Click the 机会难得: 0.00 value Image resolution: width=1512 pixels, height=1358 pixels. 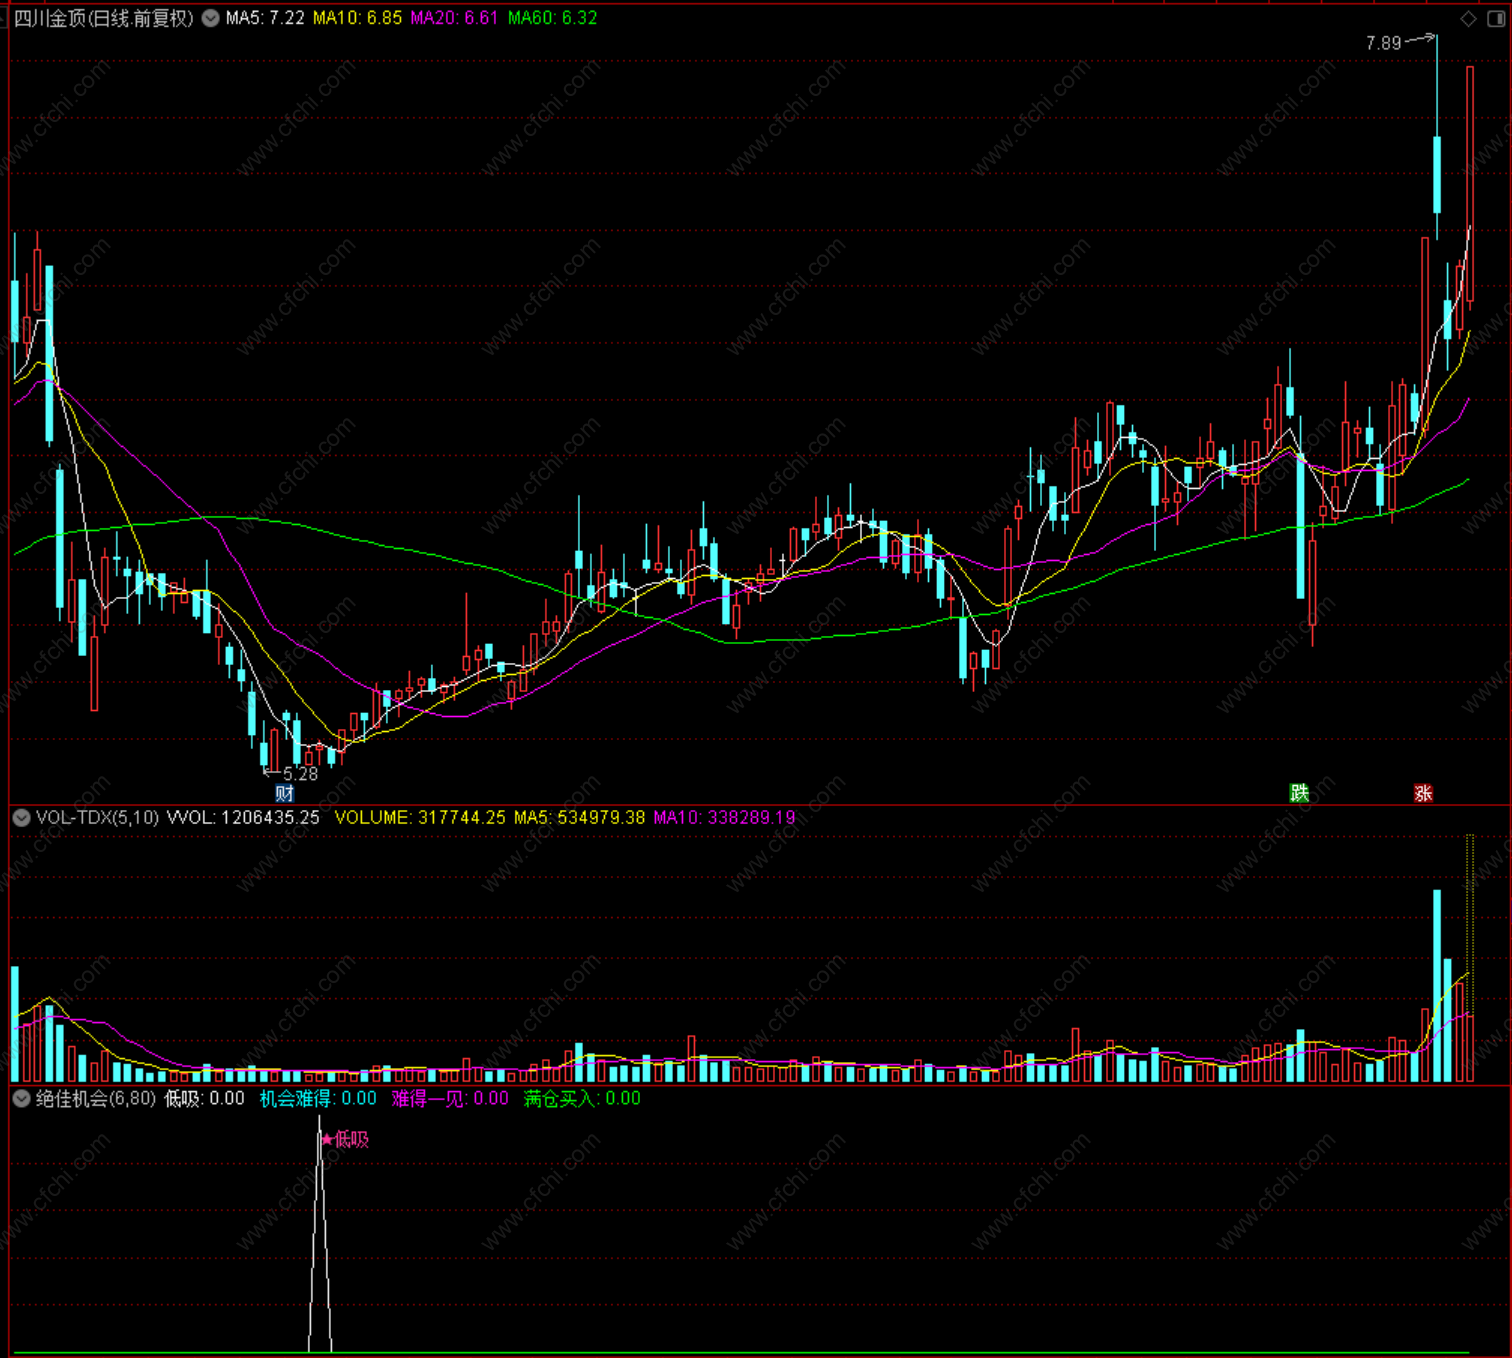tap(318, 1098)
